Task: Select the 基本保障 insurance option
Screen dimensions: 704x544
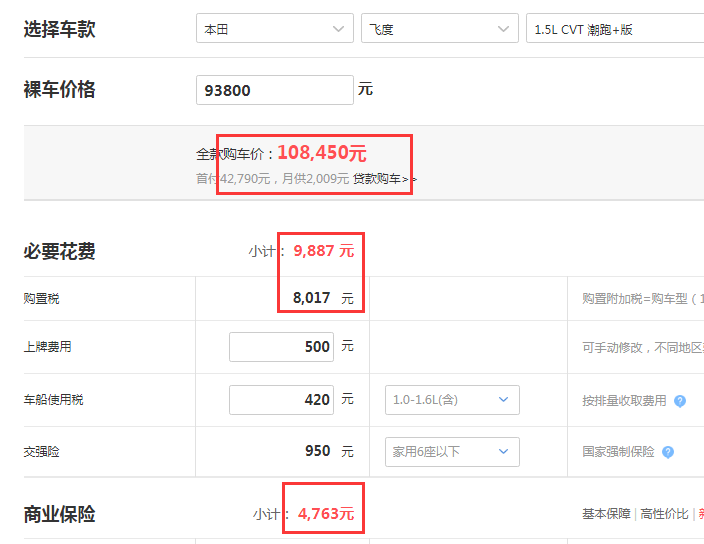Action: pos(606,514)
